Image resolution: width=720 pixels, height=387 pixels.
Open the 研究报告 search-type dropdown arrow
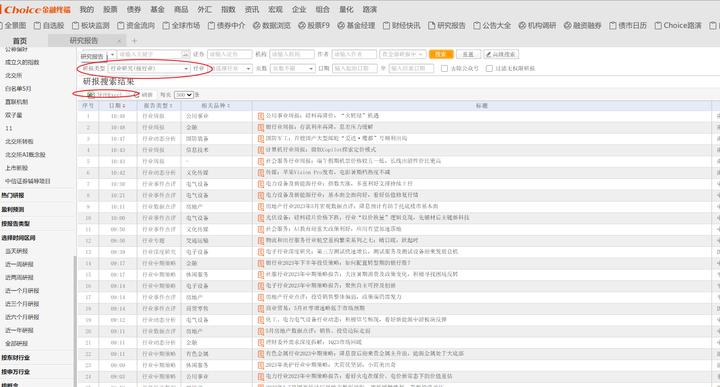pyautogui.click(x=112, y=55)
